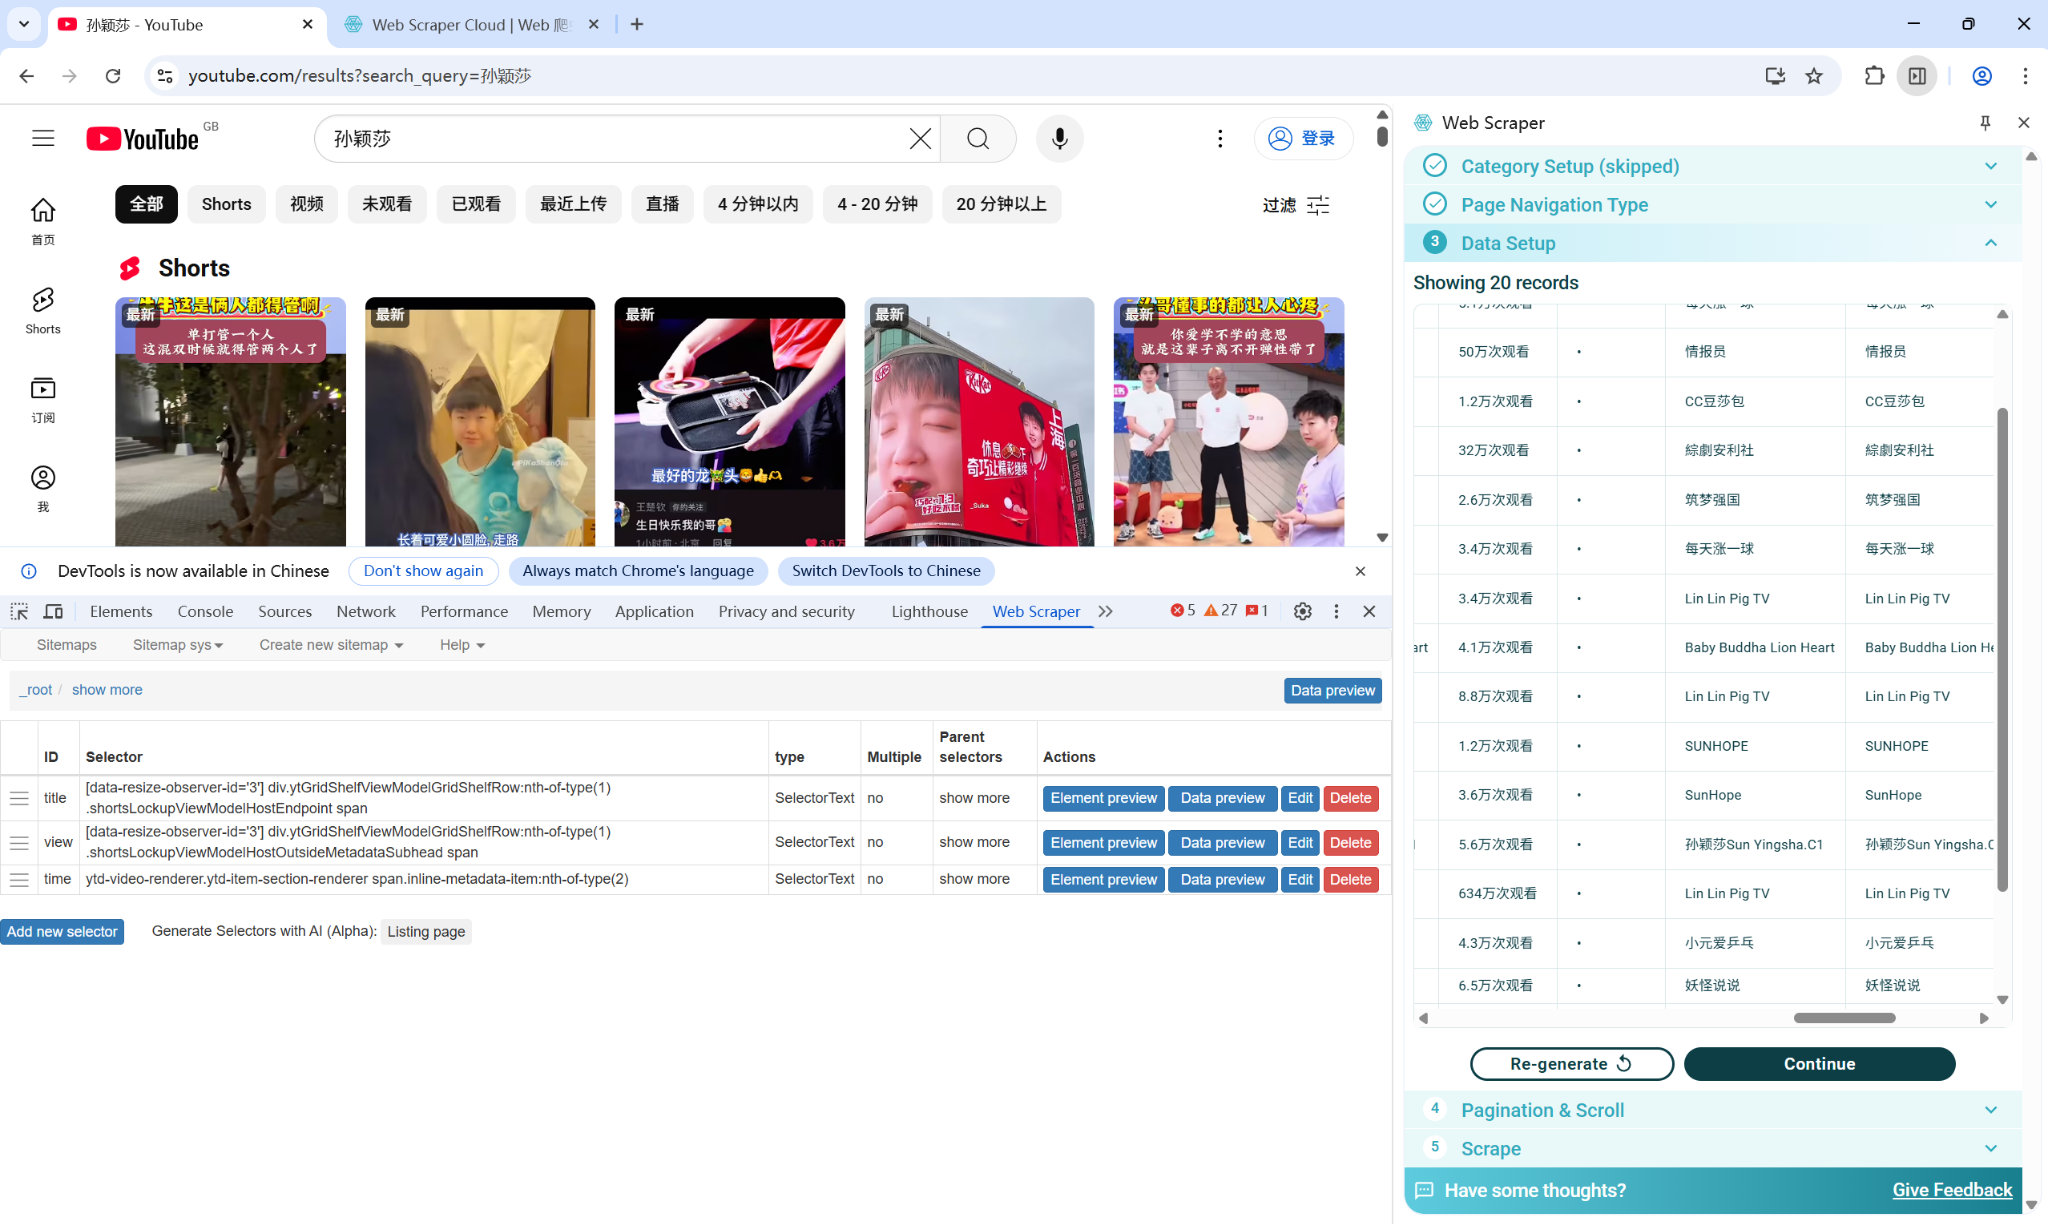Activate voice search microphone
2048x1224 pixels.
1059,138
